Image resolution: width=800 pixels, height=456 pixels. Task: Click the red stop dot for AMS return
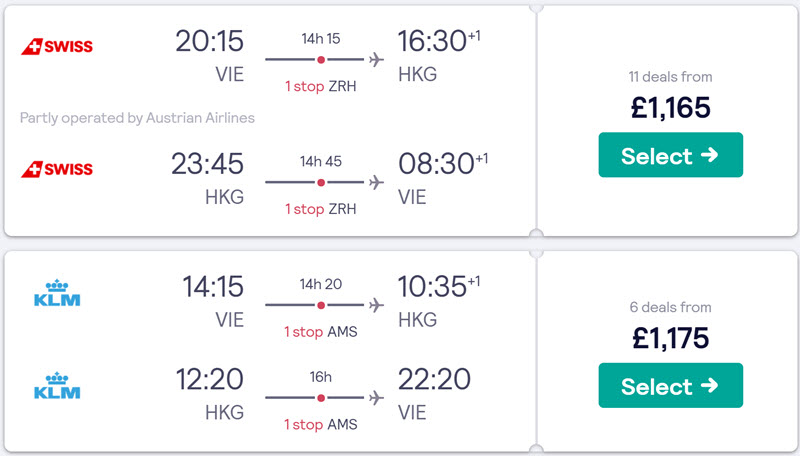pyautogui.click(x=321, y=398)
